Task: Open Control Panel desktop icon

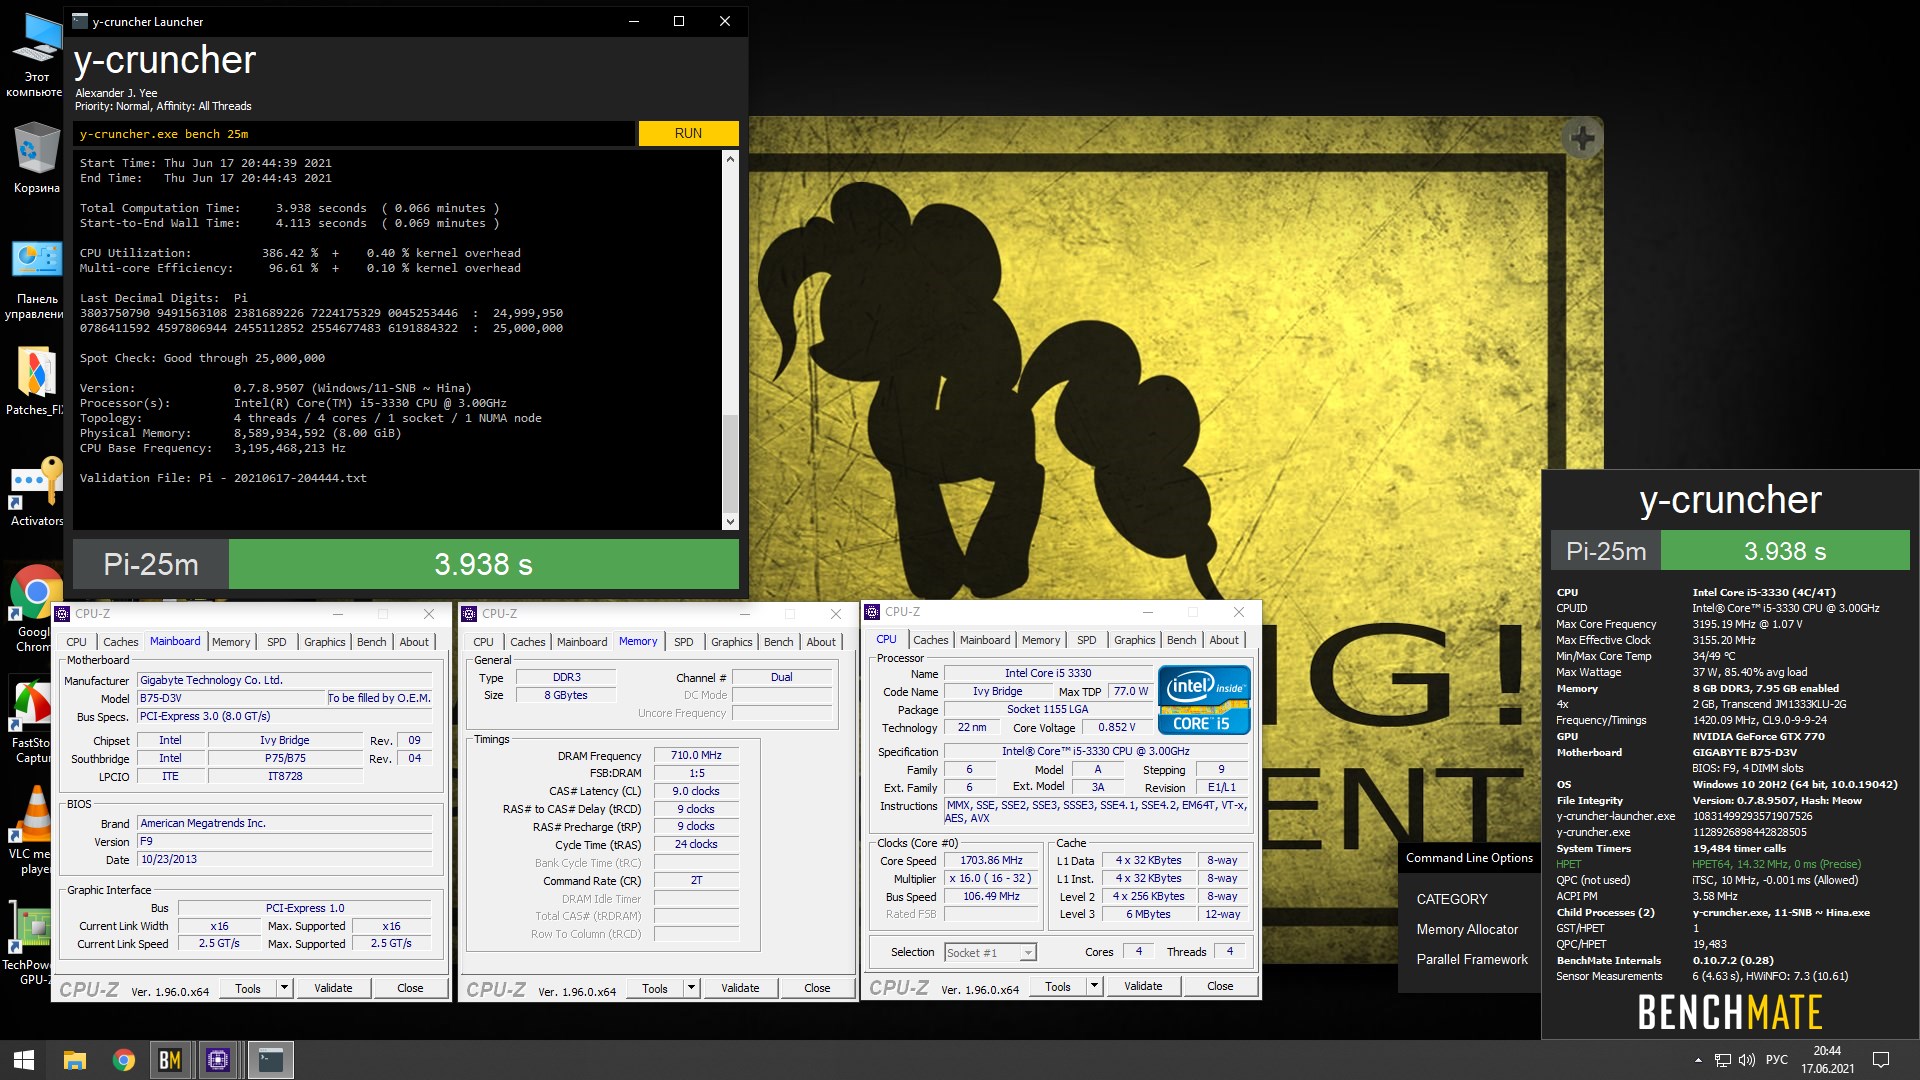Action: tap(36, 280)
